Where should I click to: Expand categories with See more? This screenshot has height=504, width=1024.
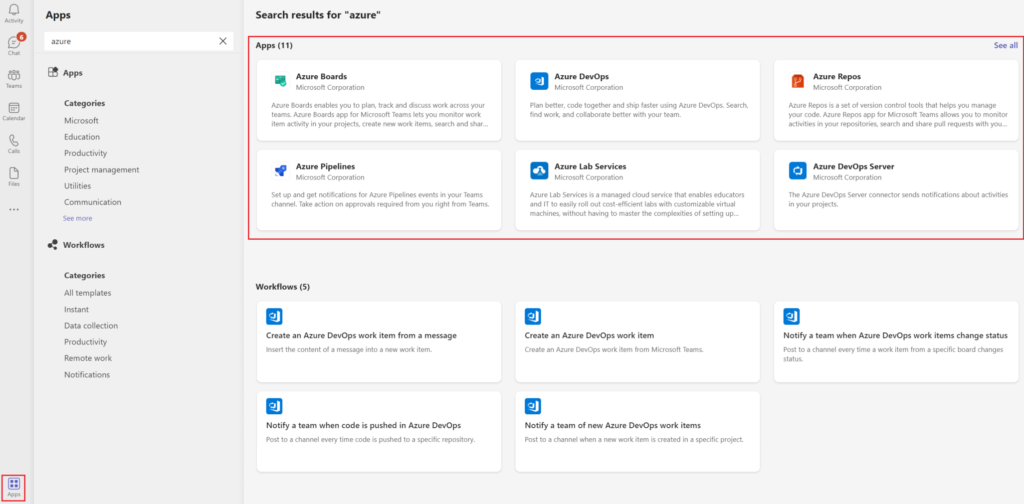(x=77, y=218)
